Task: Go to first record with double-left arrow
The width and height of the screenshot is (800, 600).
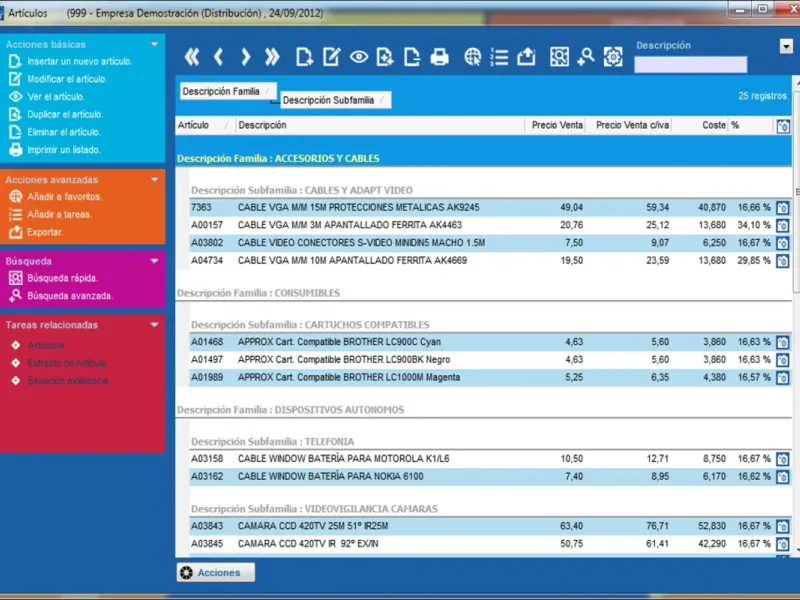Action: [192, 57]
